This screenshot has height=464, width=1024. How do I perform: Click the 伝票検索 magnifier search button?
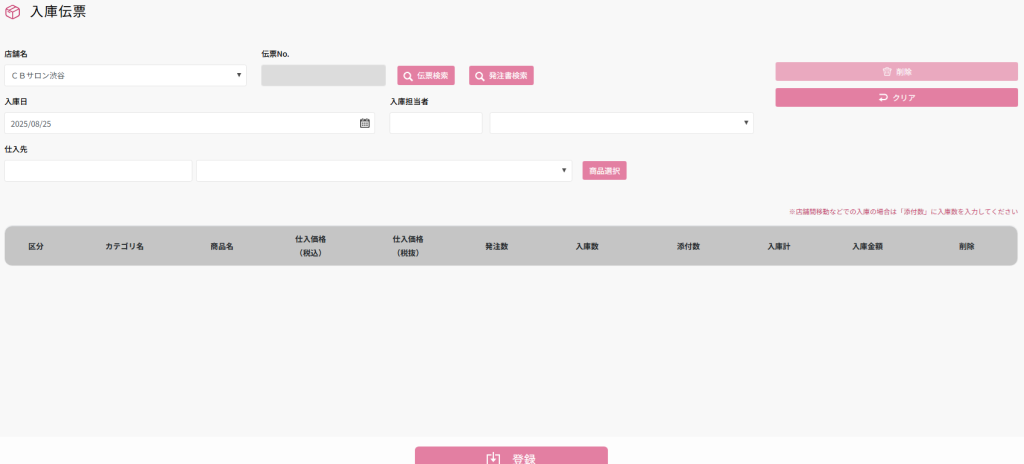tap(426, 76)
